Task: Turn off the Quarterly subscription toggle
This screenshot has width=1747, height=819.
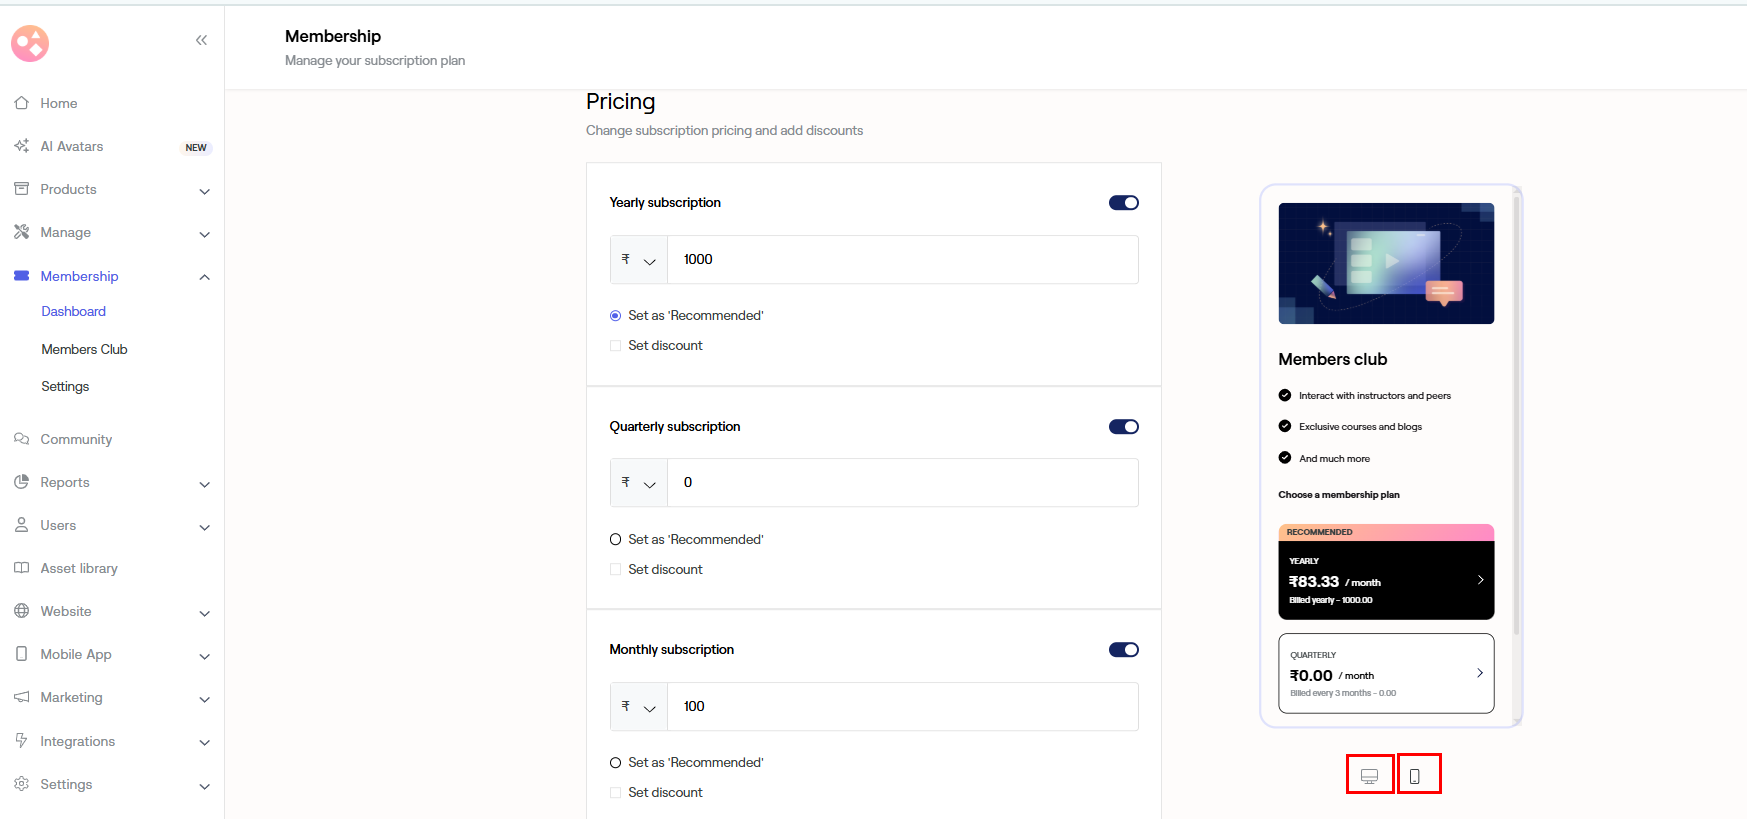Action: [1123, 427]
